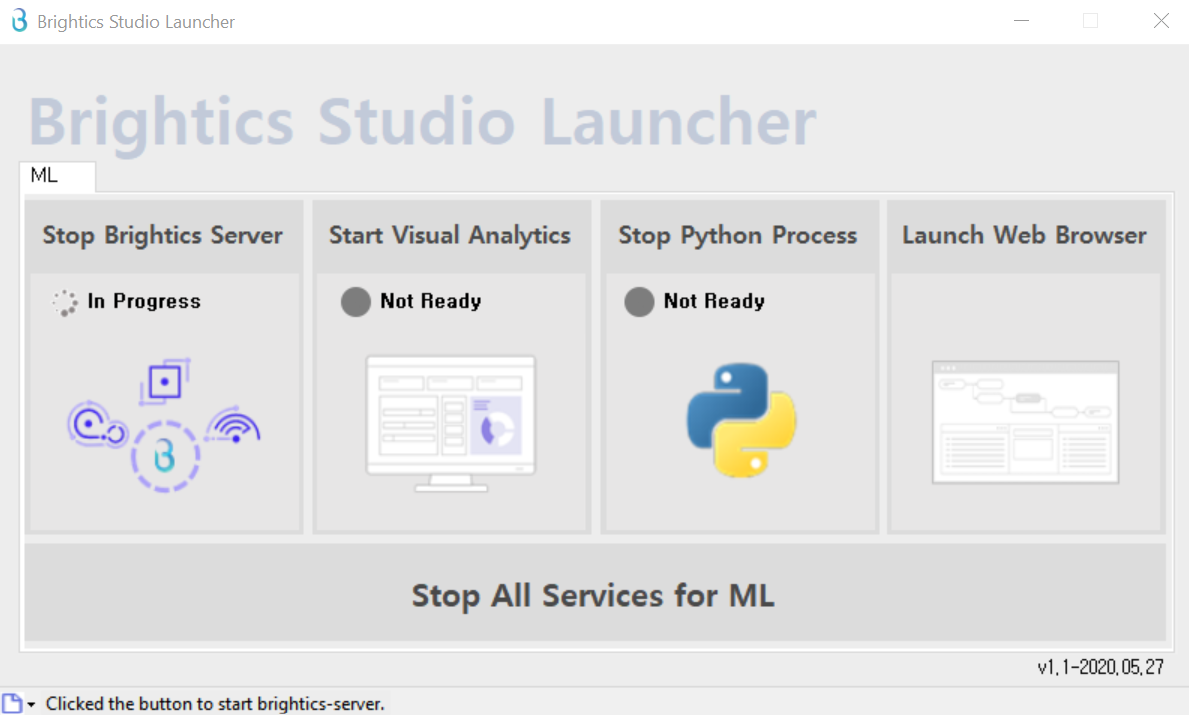The width and height of the screenshot is (1189, 715).
Task: Click the Brightics logo in title bar
Action: click(x=20, y=20)
